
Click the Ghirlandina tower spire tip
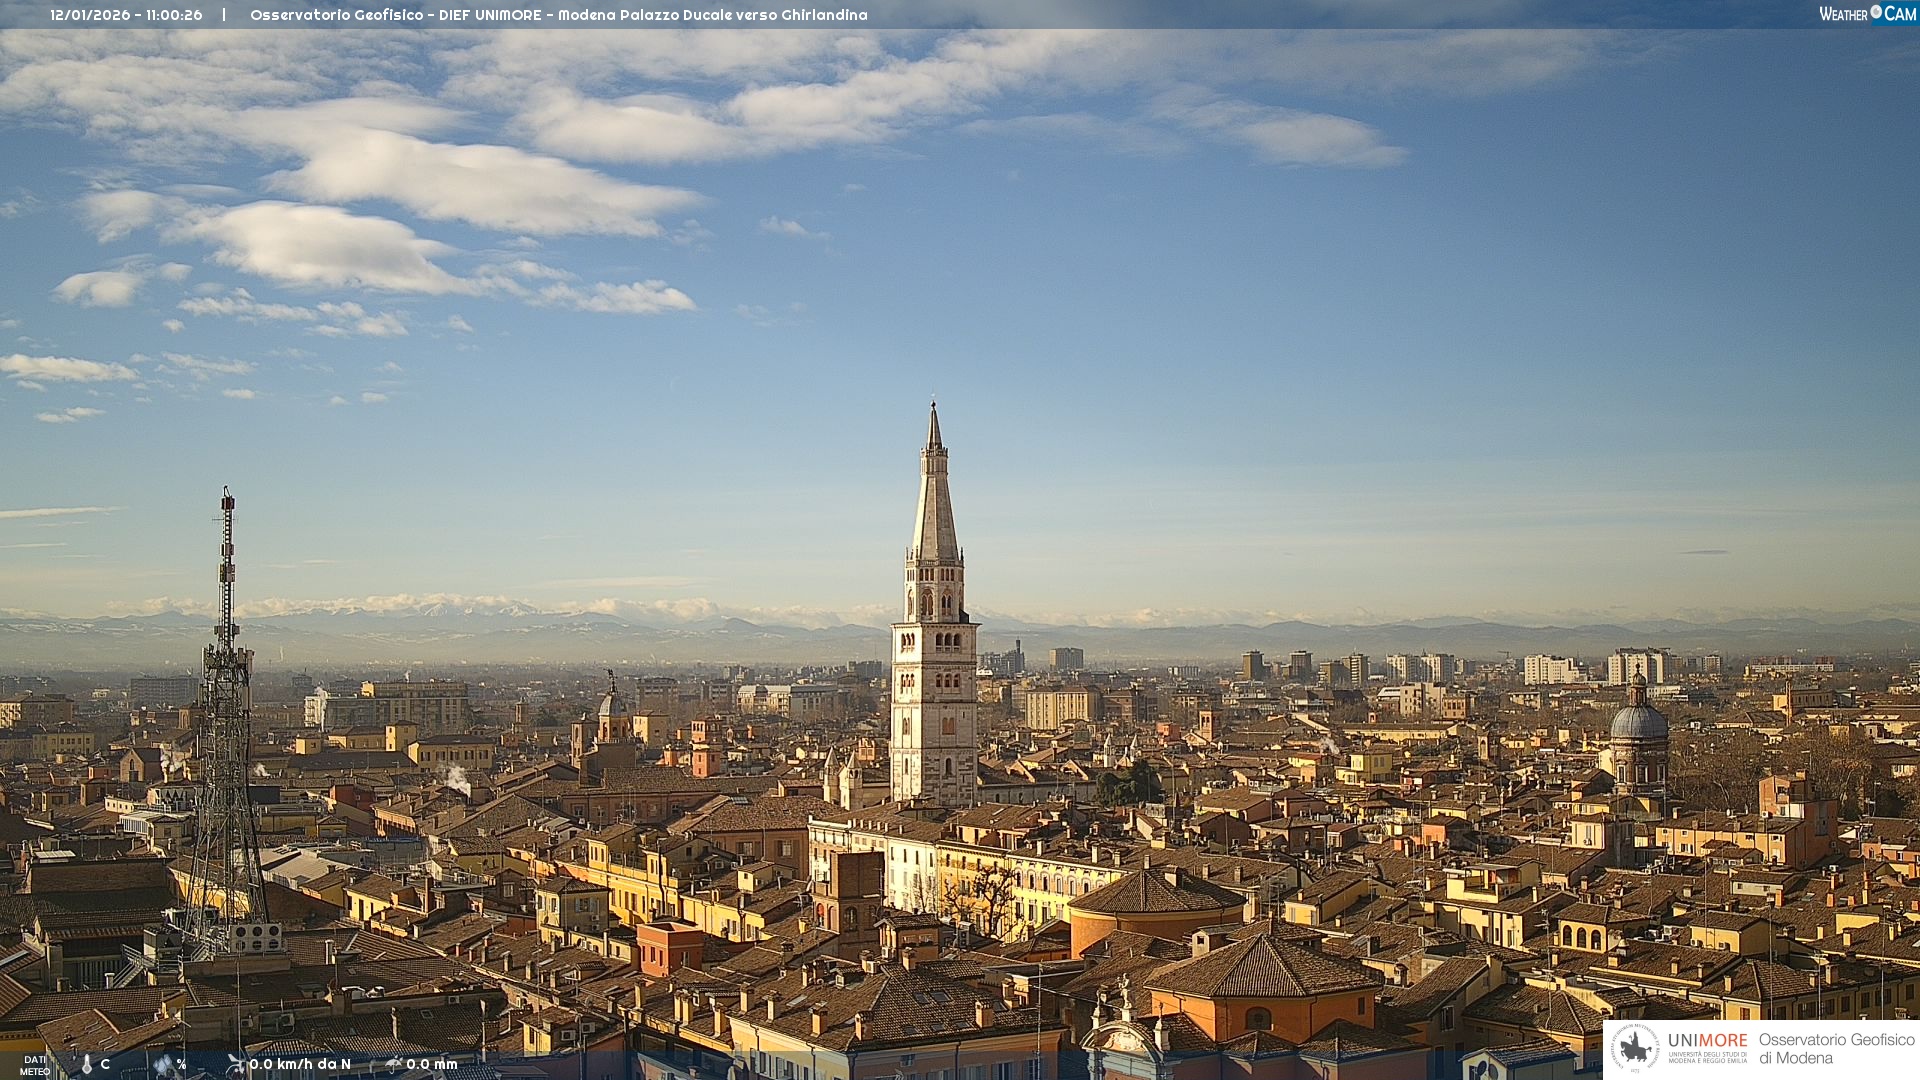coord(934,409)
